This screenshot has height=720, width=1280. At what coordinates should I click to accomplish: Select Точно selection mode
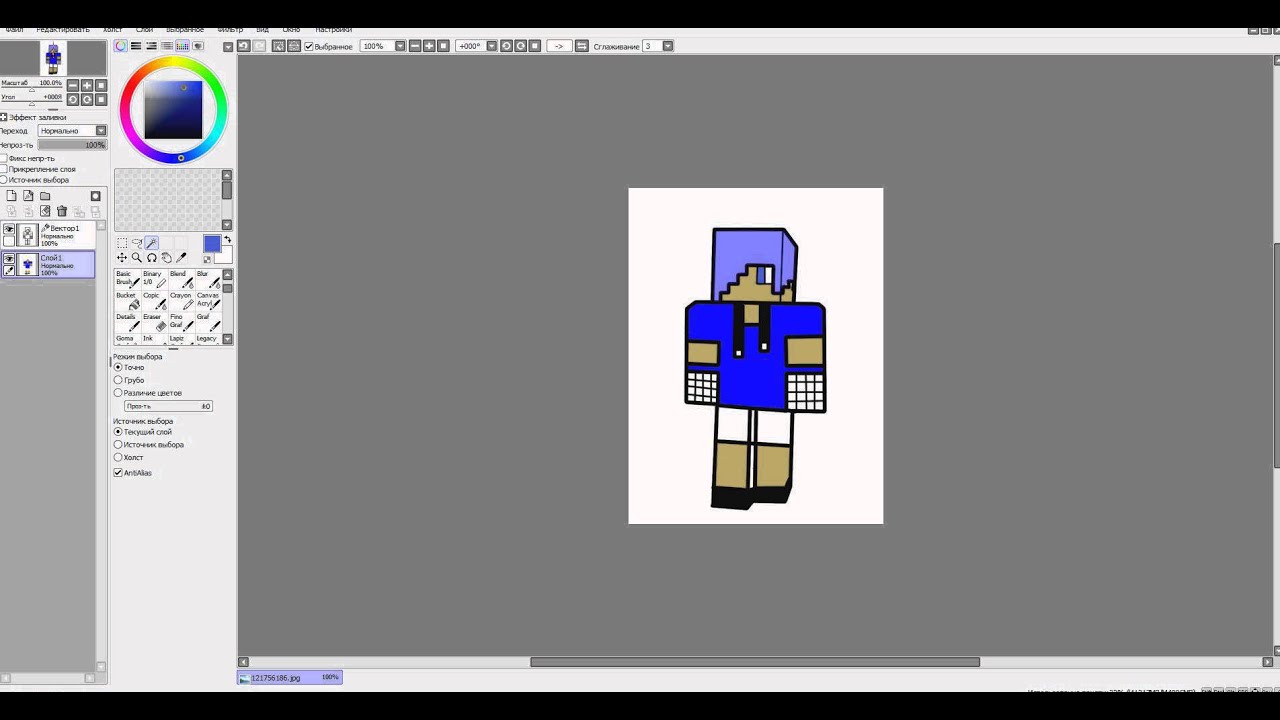click(x=118, y=367)
